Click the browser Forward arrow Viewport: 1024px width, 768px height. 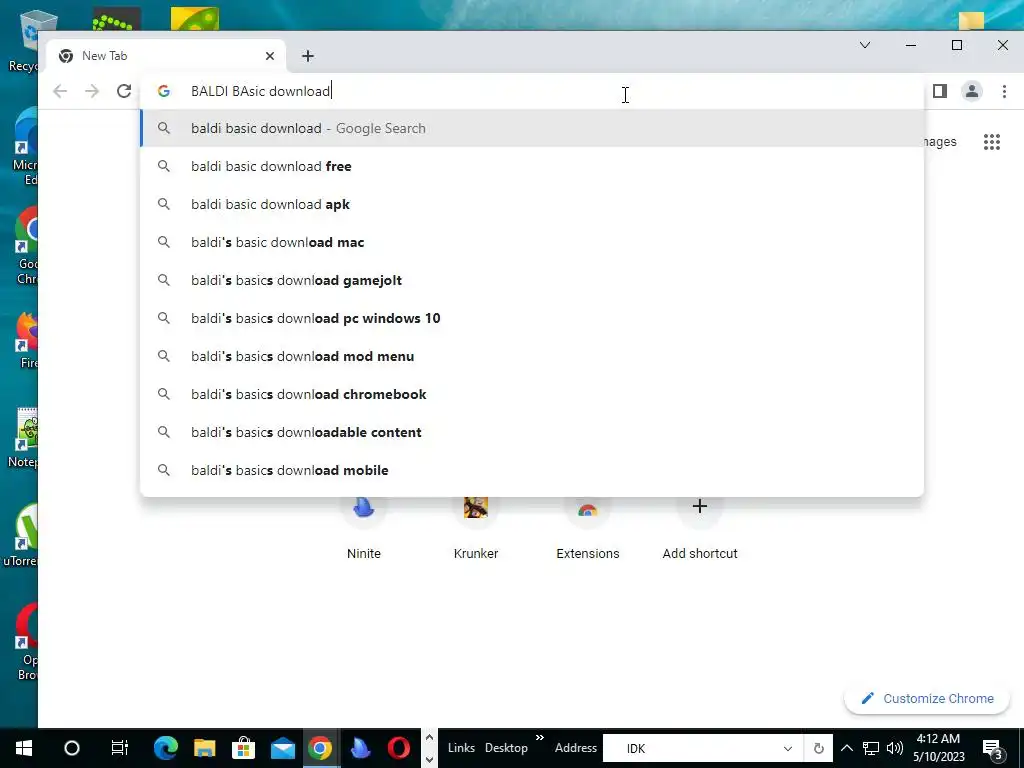click(x=92, y=91)
